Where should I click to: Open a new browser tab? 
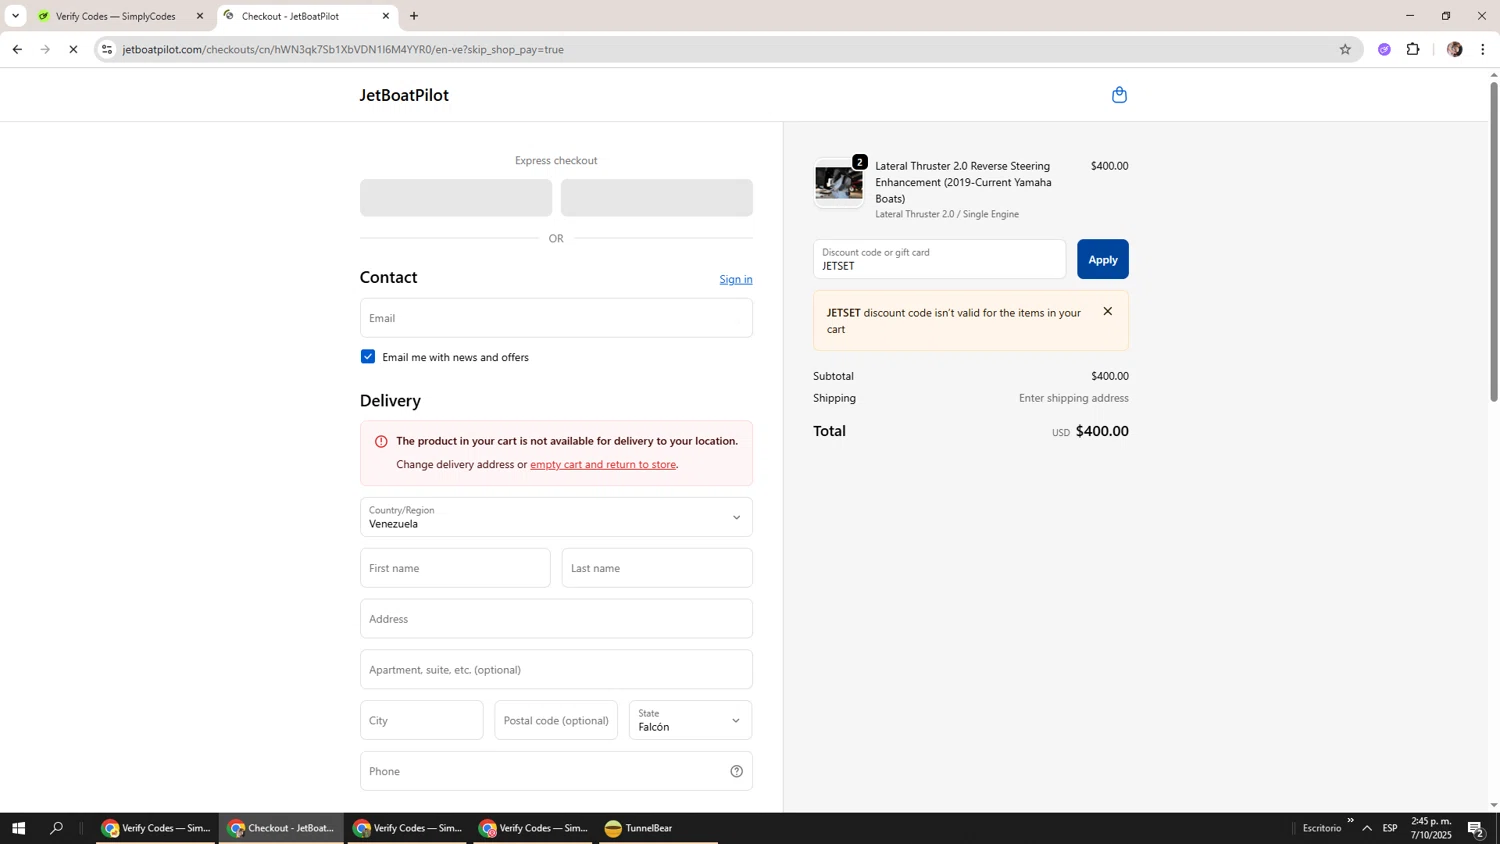414,16
